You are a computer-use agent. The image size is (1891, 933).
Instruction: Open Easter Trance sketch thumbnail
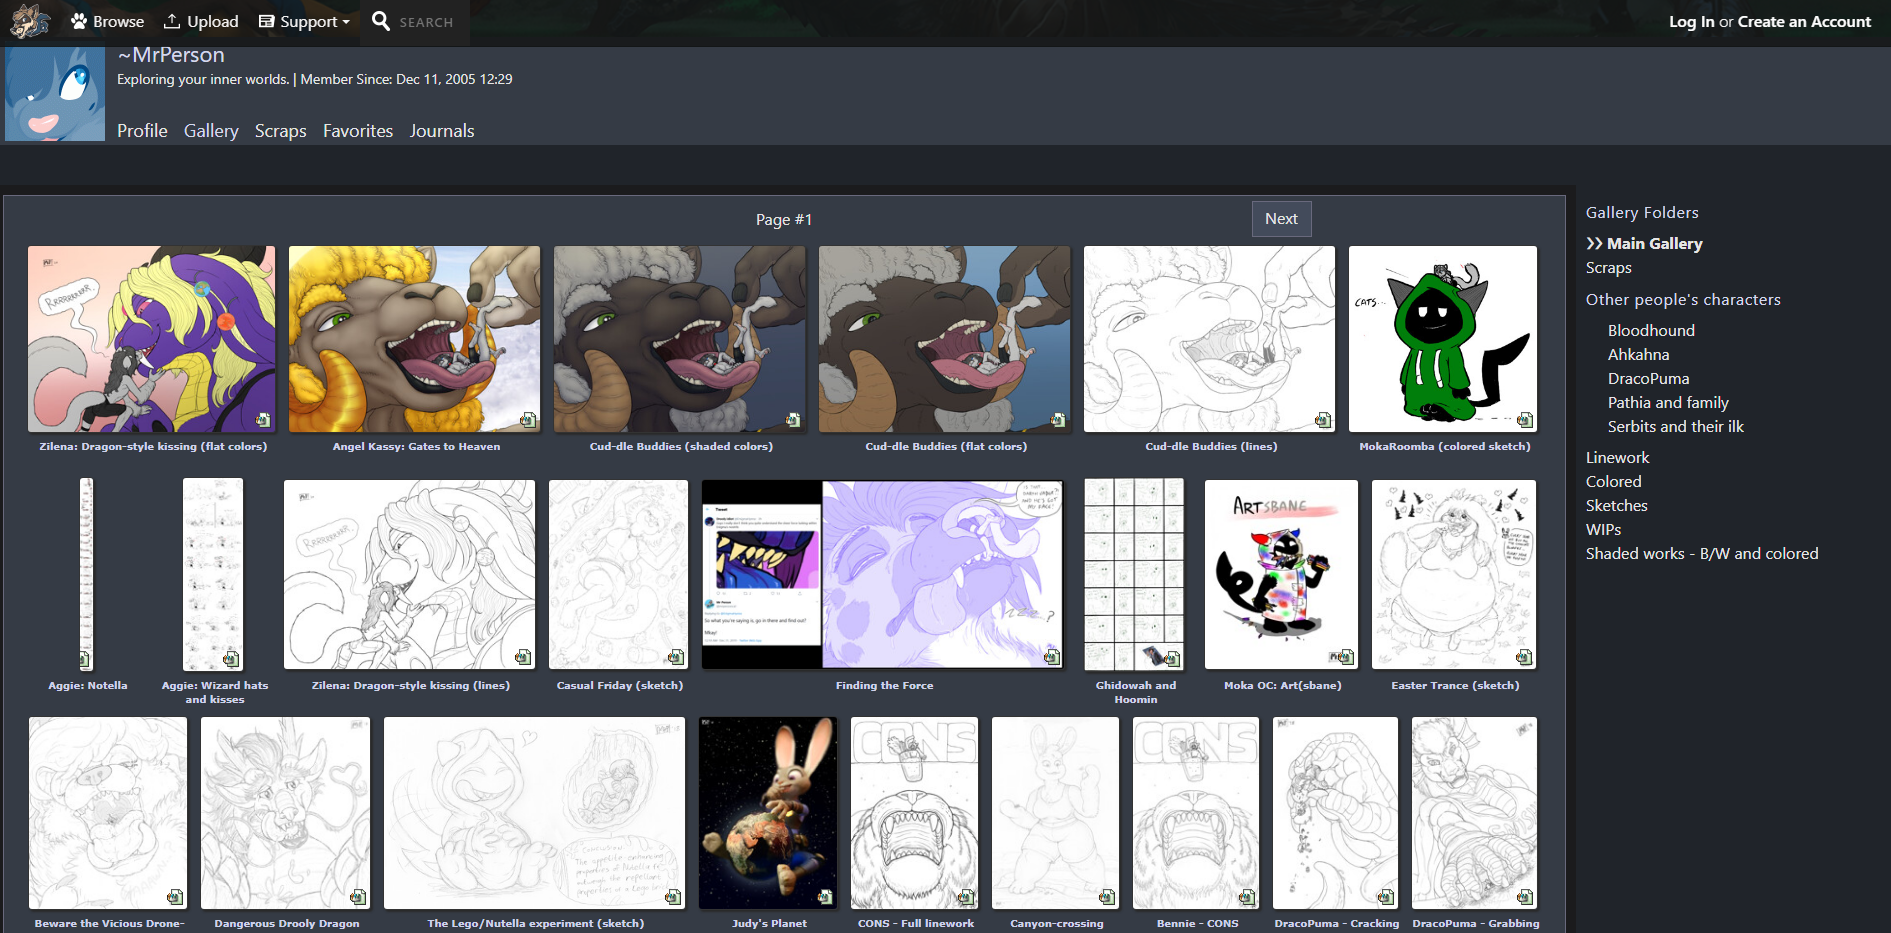tap(1454, 574)
